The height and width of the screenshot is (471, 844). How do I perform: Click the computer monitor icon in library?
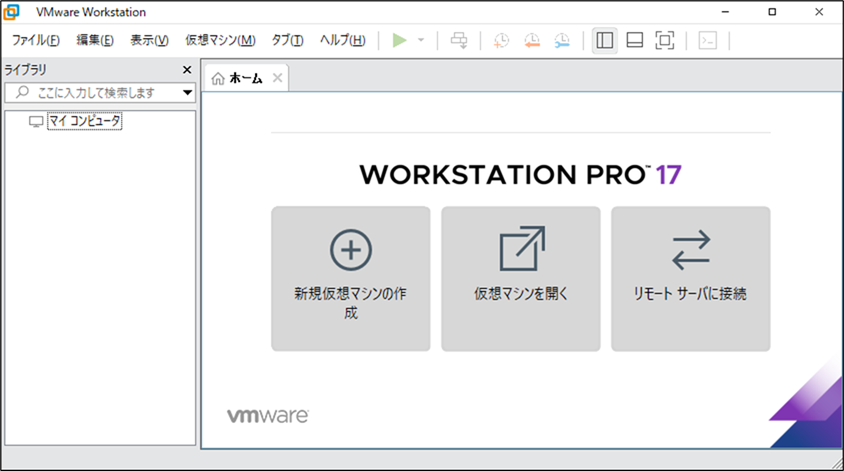pyautogui.click(x=36, y=122)
